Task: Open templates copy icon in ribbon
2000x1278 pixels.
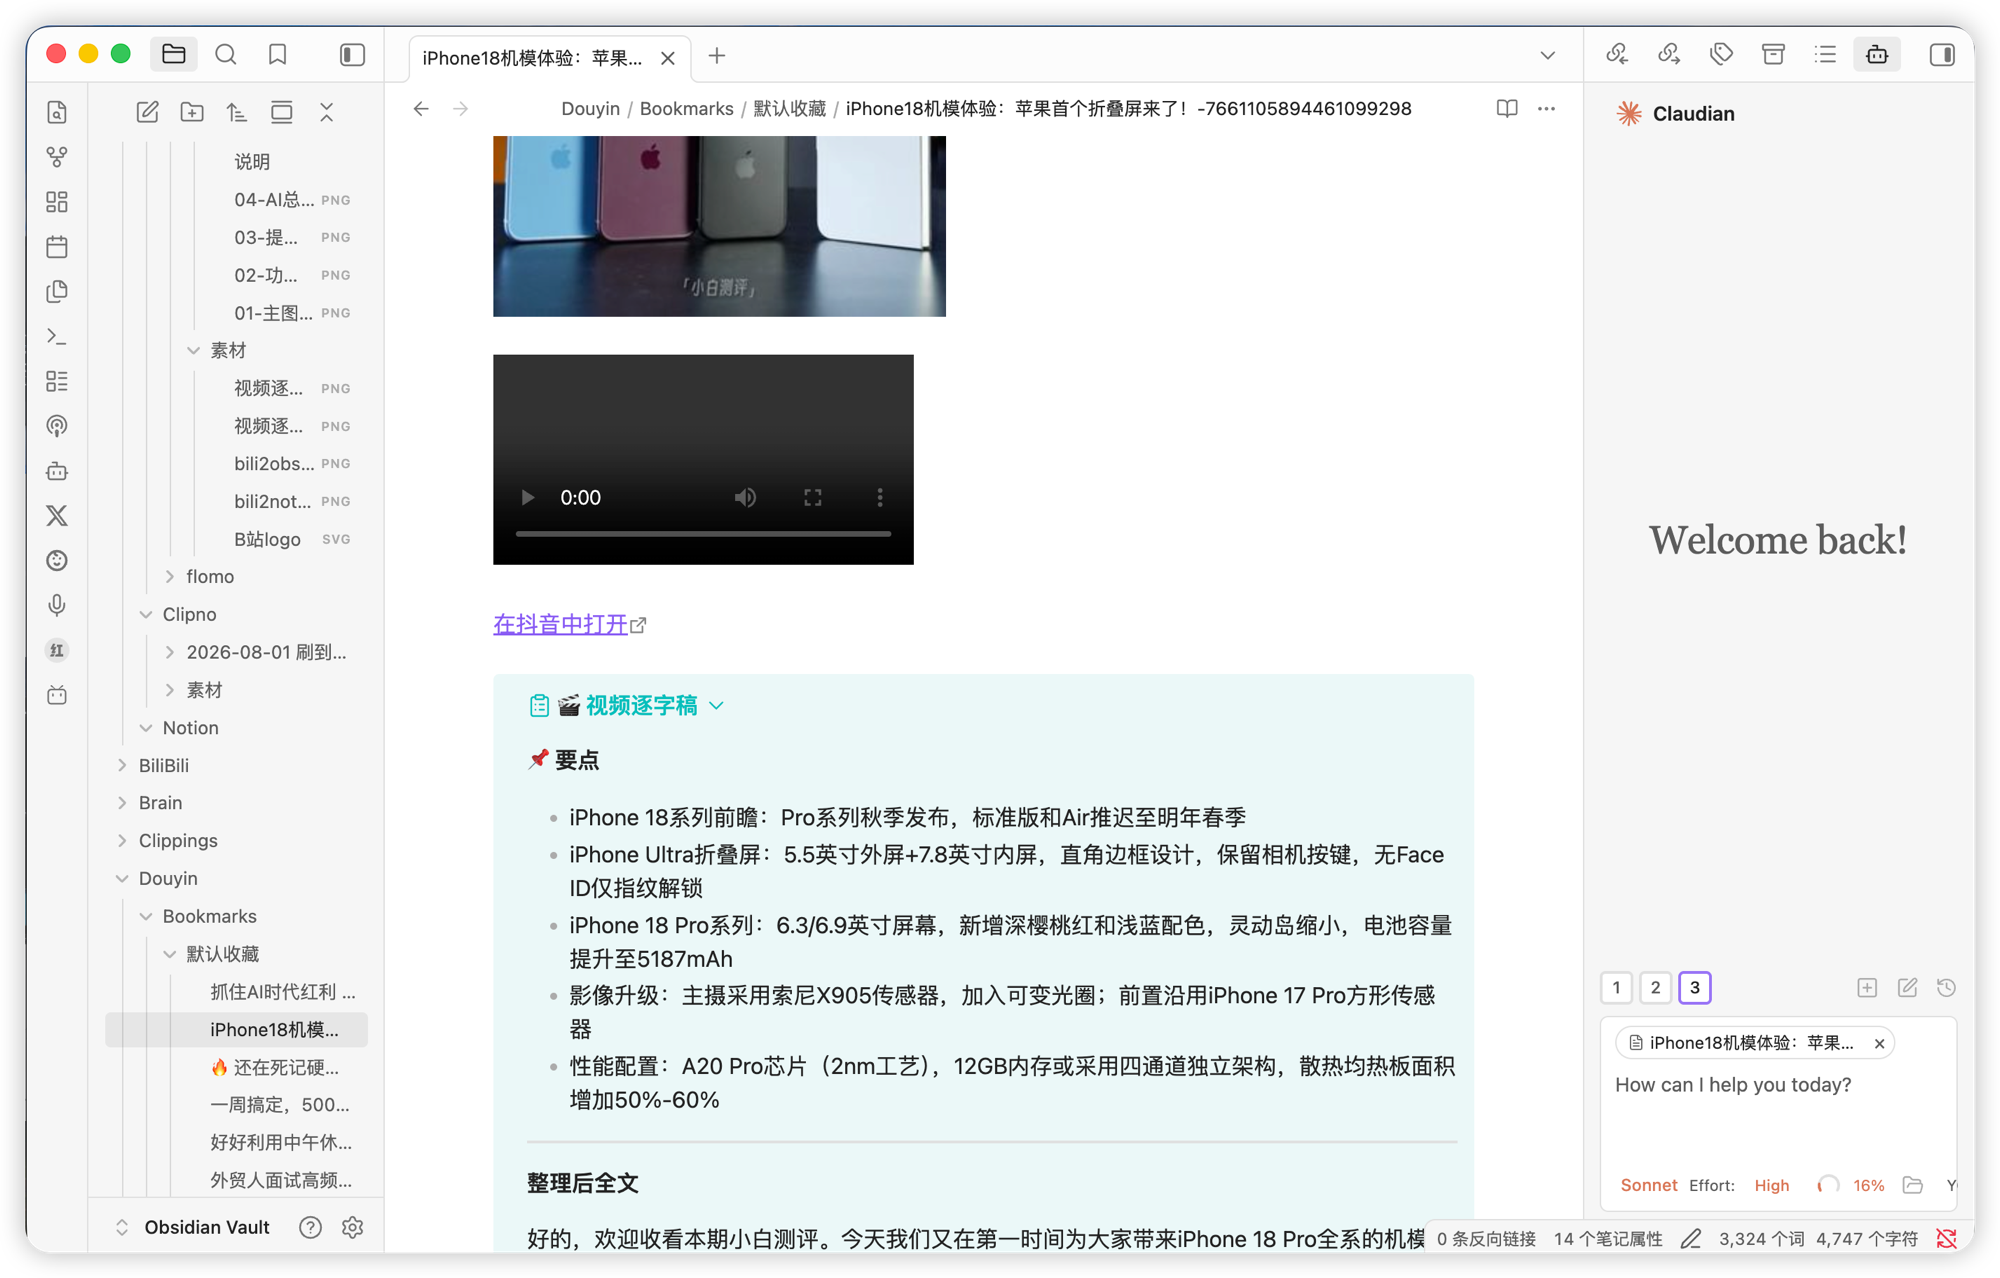Action: pos(57,292)
